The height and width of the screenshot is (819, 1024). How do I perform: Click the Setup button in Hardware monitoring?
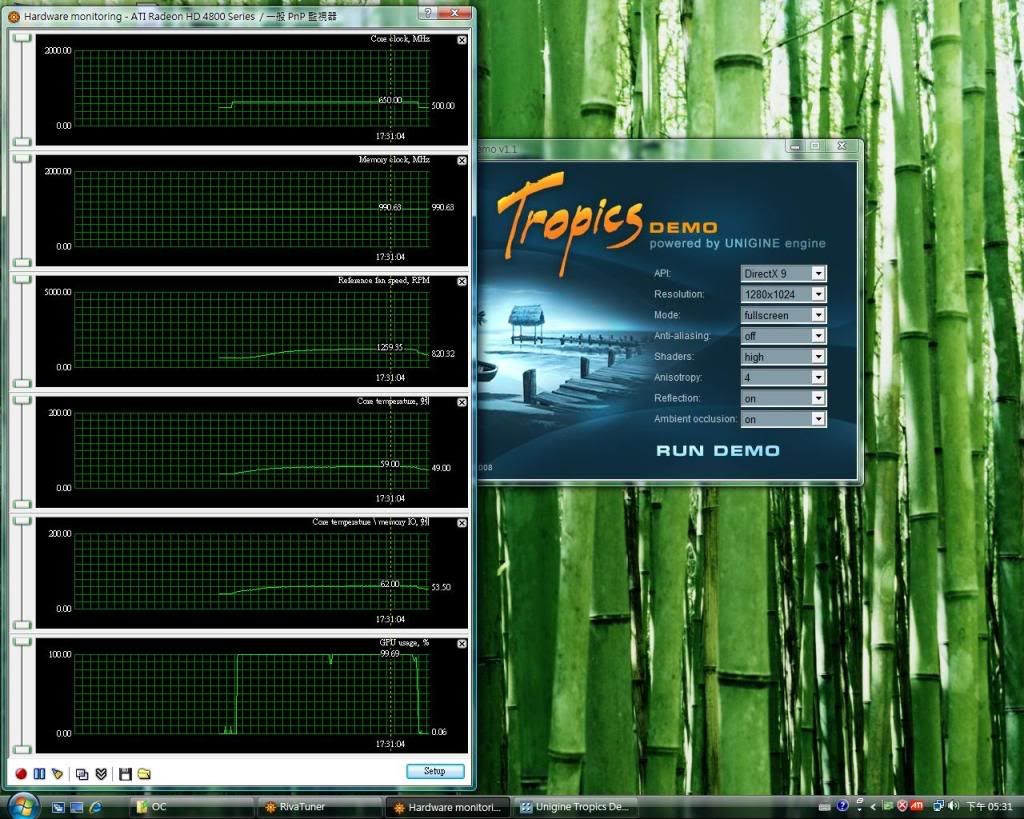[x=435, y=771]
